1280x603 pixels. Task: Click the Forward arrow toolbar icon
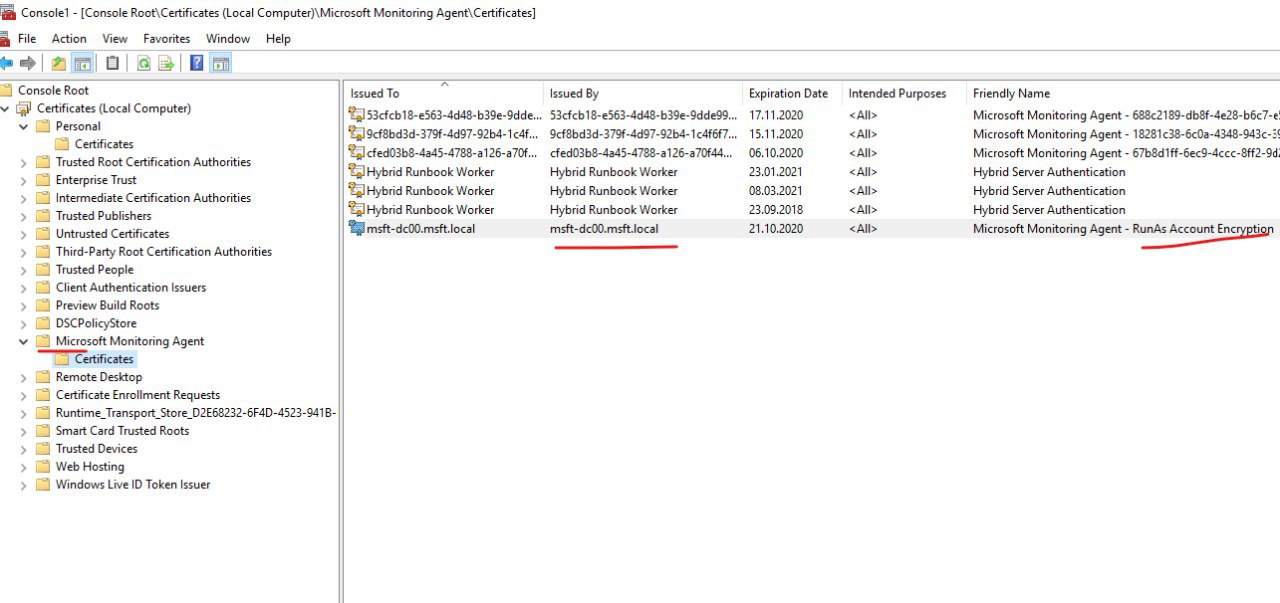[28, 63]
